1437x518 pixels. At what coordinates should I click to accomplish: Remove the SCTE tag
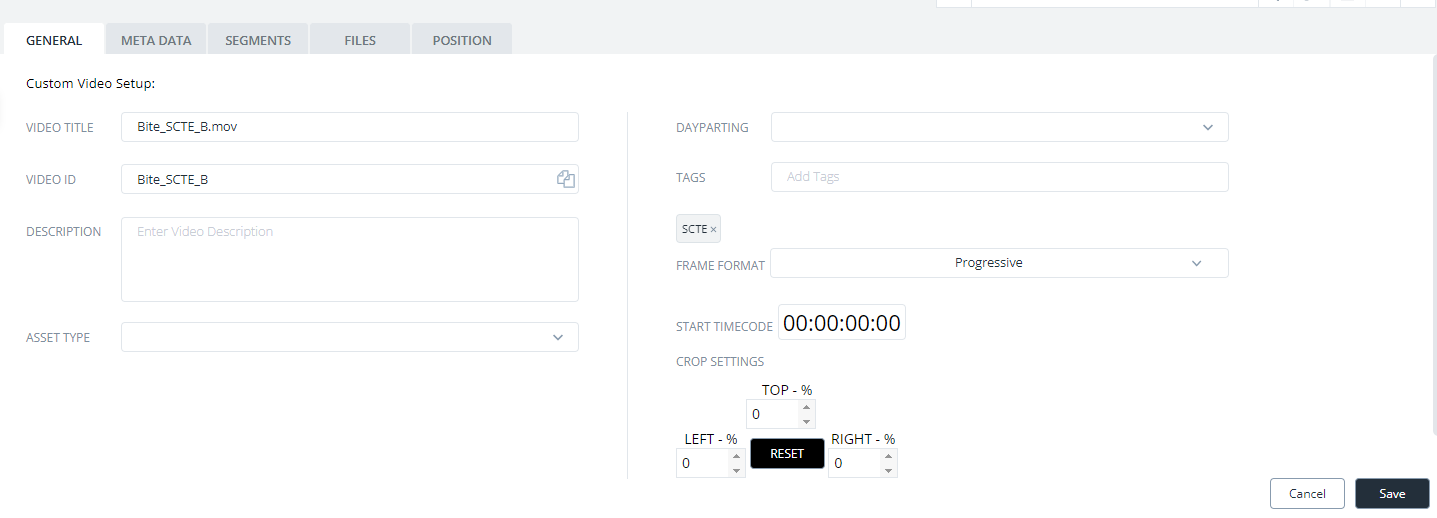pos(713,230)
